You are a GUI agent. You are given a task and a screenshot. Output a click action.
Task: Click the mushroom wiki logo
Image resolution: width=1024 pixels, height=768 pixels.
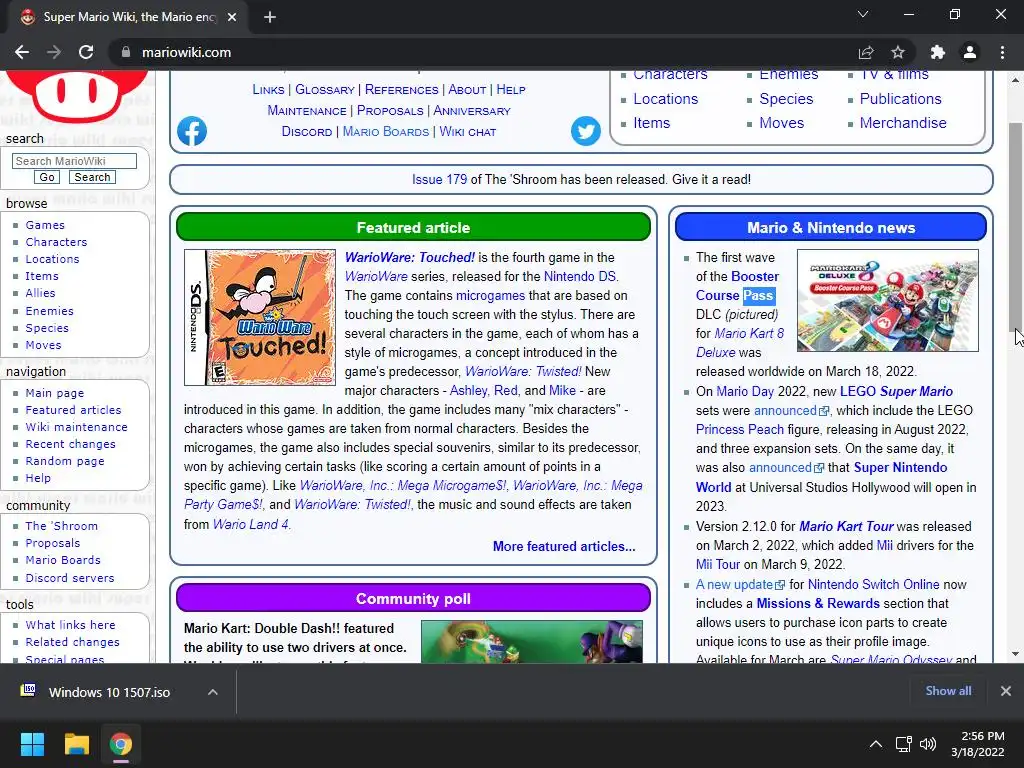point(77,96)
